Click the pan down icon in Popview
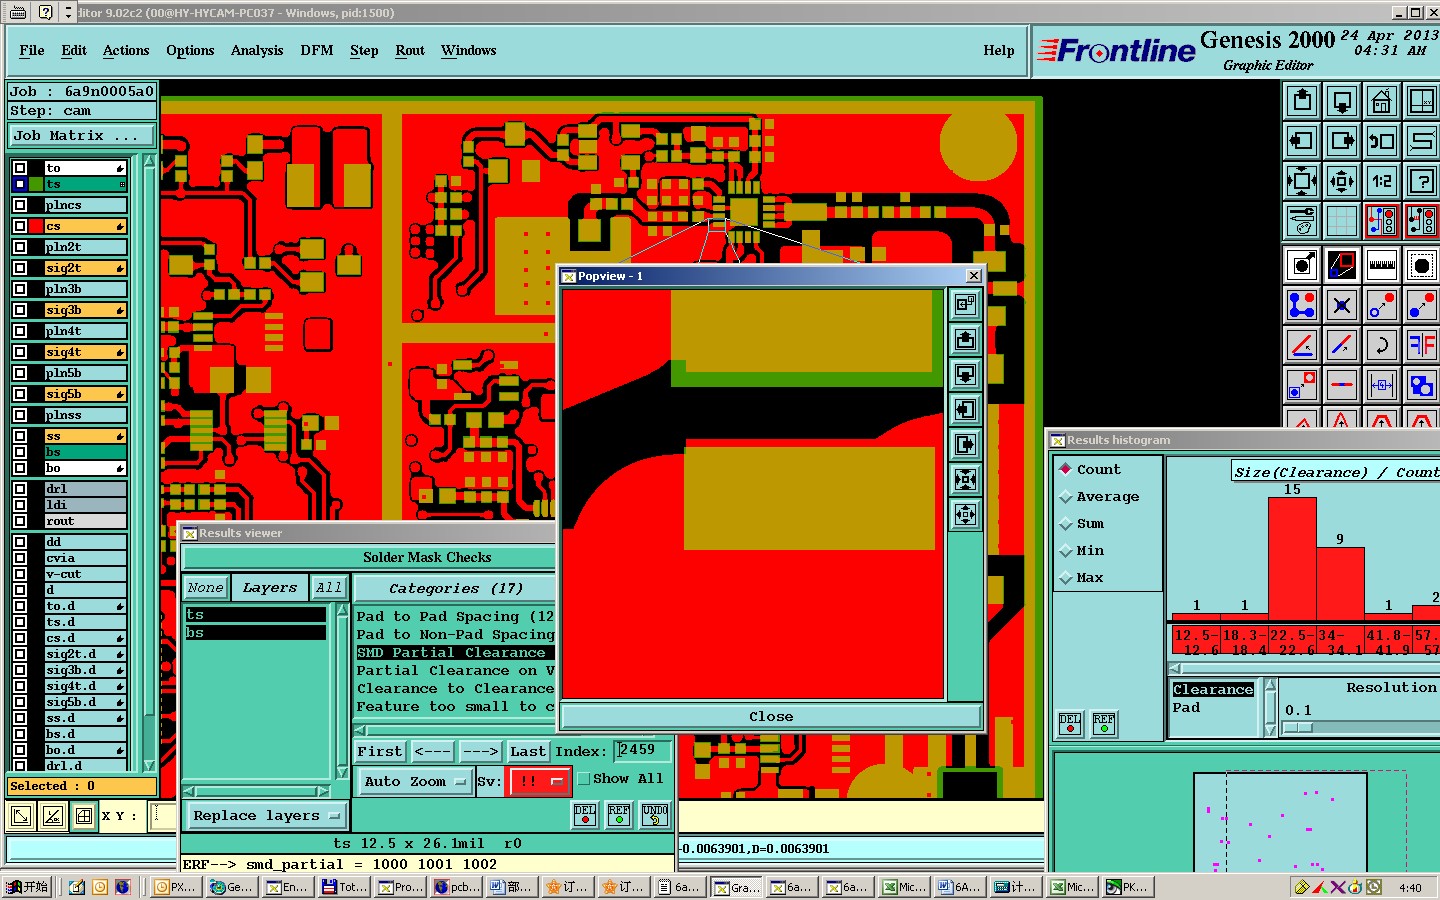The height and width of the screenshot is (900, 1440). (x=965, y=375)
